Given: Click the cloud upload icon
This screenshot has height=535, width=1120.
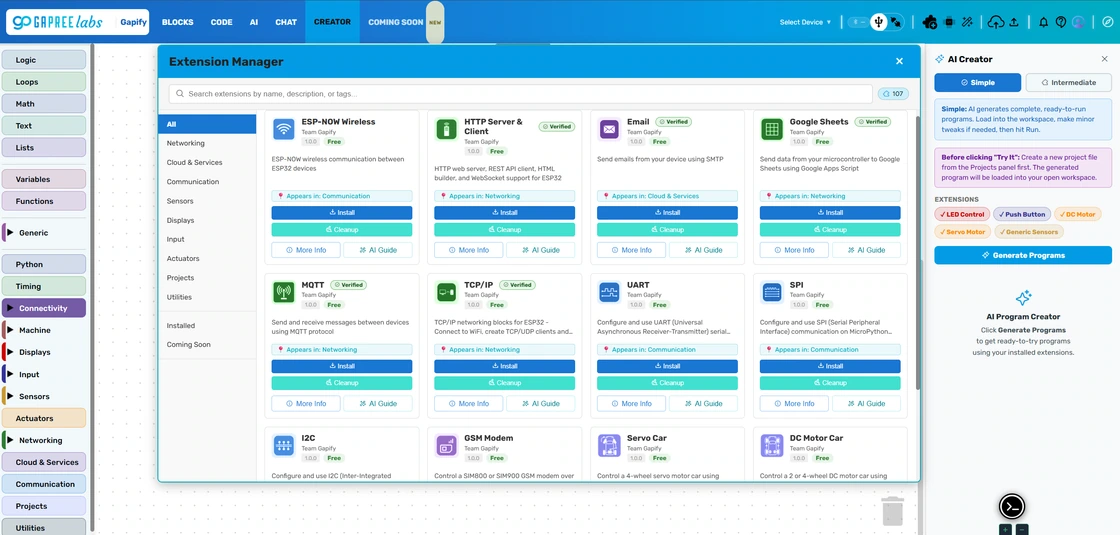Looking at the screenshot, I should pos(996,22).
